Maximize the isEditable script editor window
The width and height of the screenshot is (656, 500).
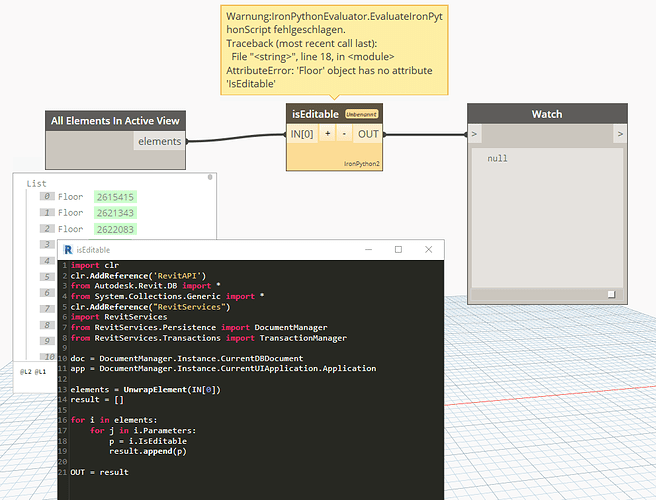(x=398, y=249)
